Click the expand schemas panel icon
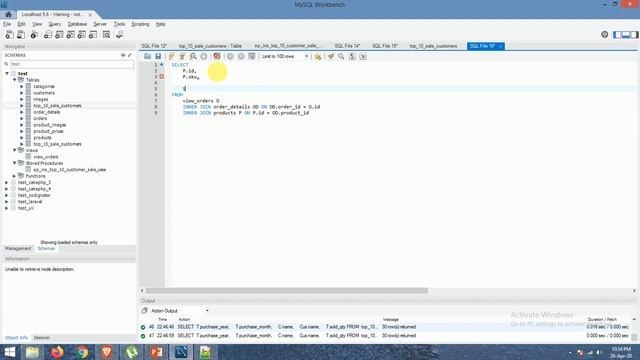Viewport: 640px width, 360px height. coord(130,55)
